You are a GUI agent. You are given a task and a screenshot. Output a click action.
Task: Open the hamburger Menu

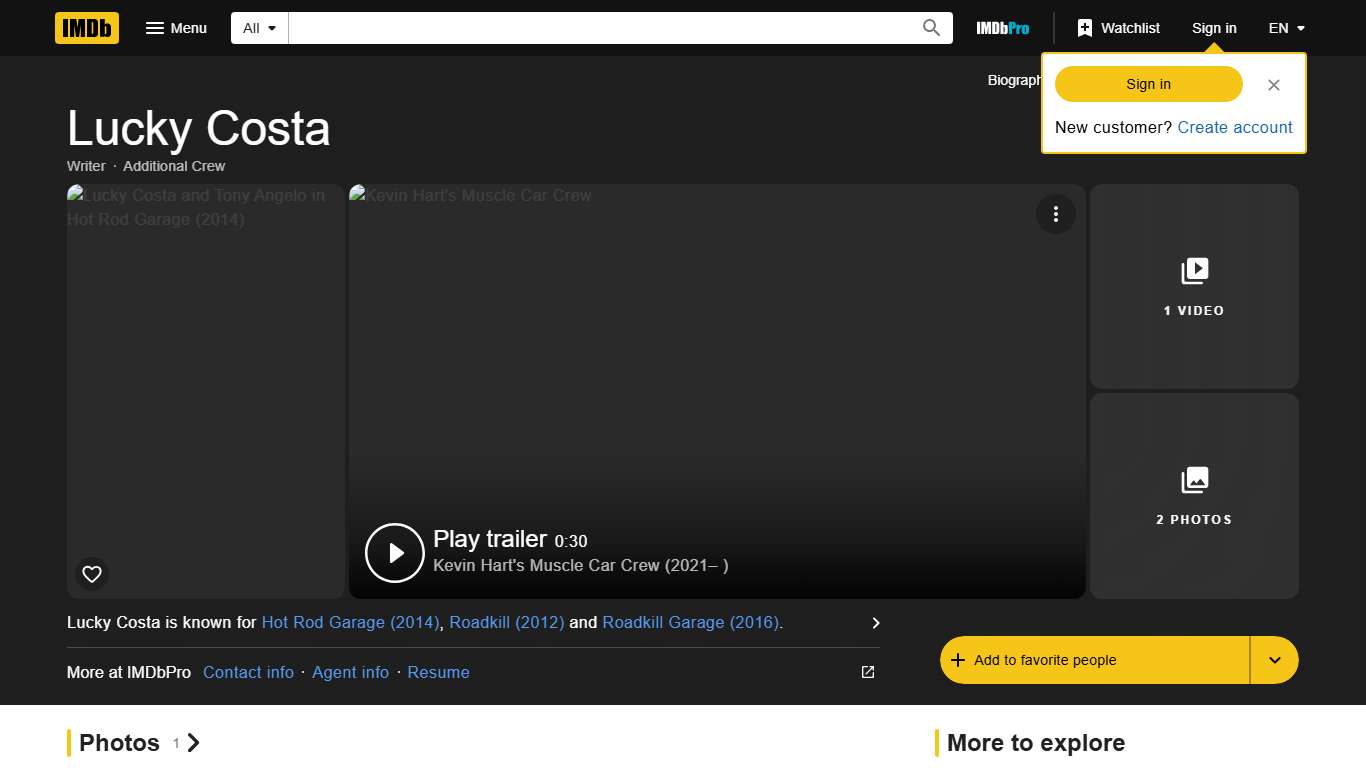click(x=176, y=28)
